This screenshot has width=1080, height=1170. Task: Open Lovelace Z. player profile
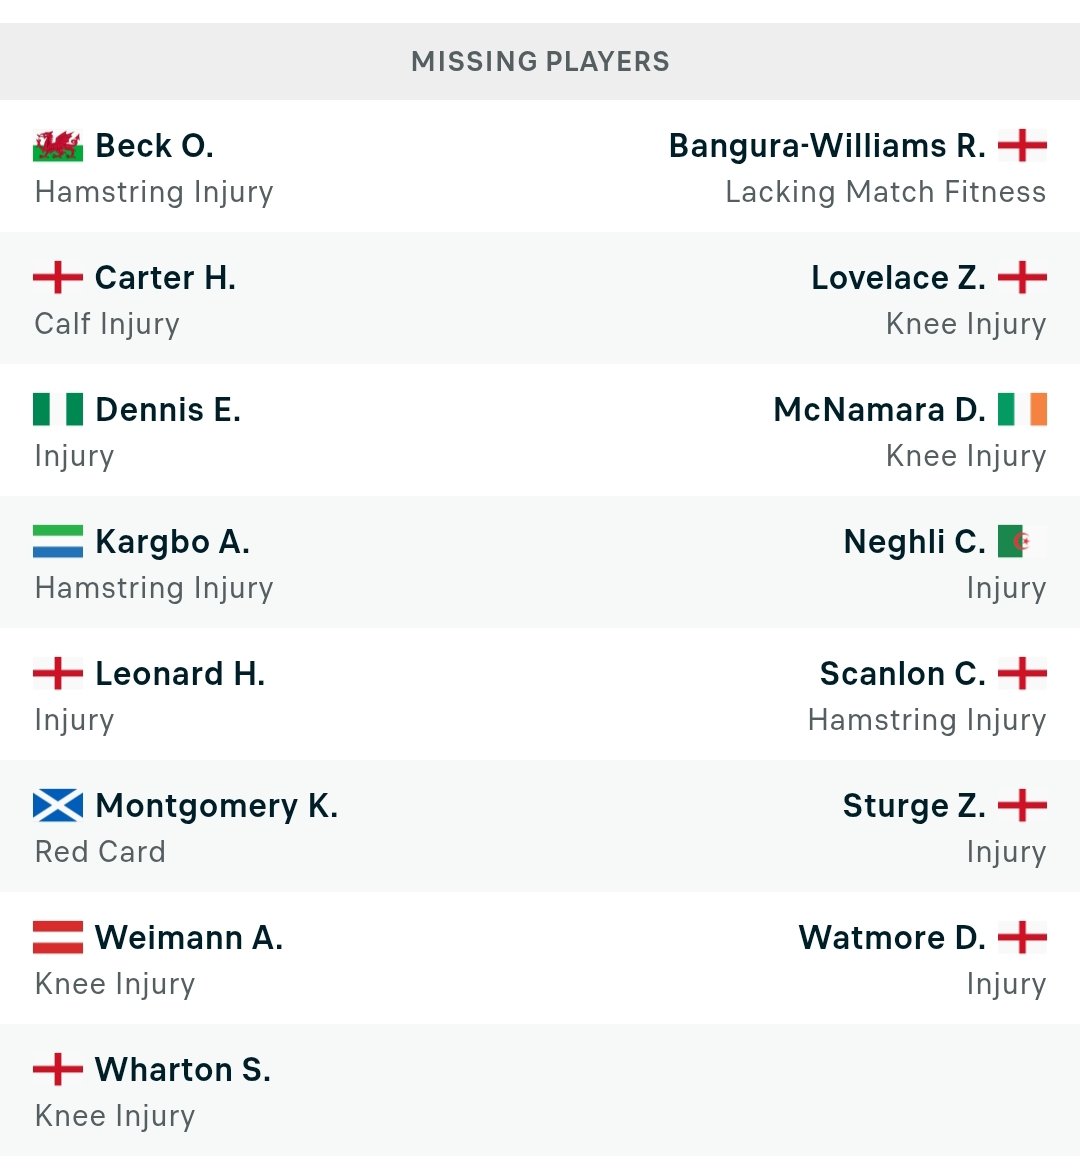point(899,278)
